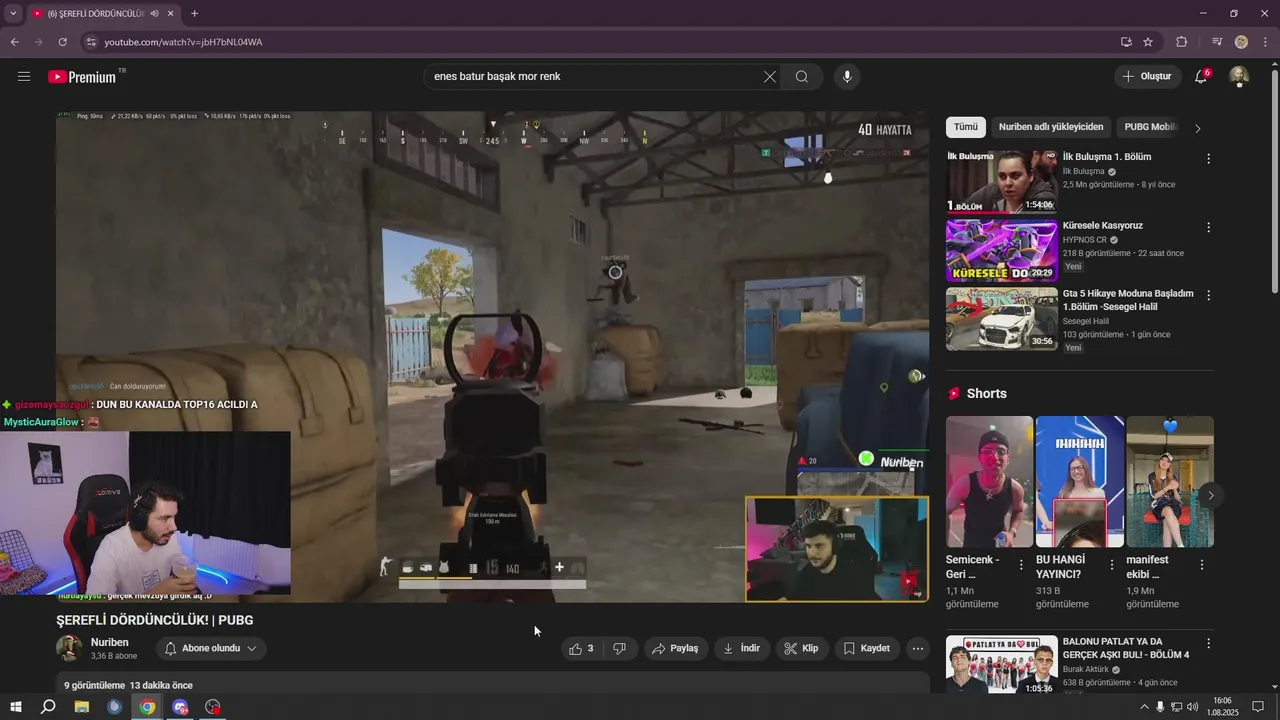Click the Paylaş share button
This screenshot has width=1280, height=720.
coord(675,648)
